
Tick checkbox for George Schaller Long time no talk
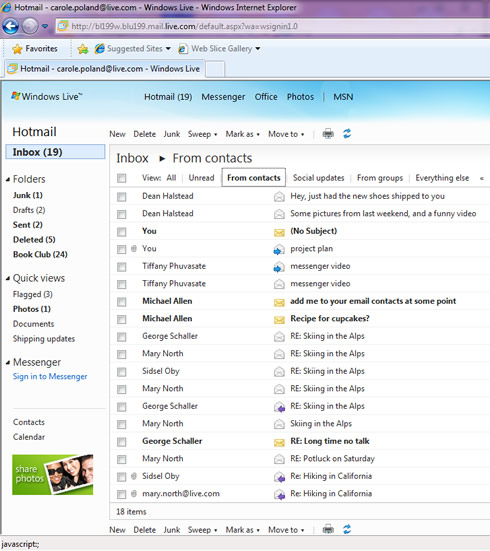click(122, 442)
